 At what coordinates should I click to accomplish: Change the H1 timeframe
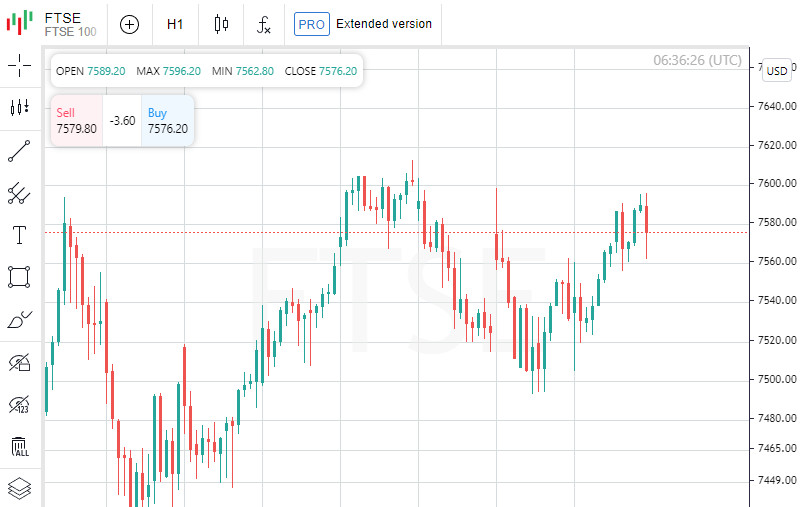pos(175,24)
